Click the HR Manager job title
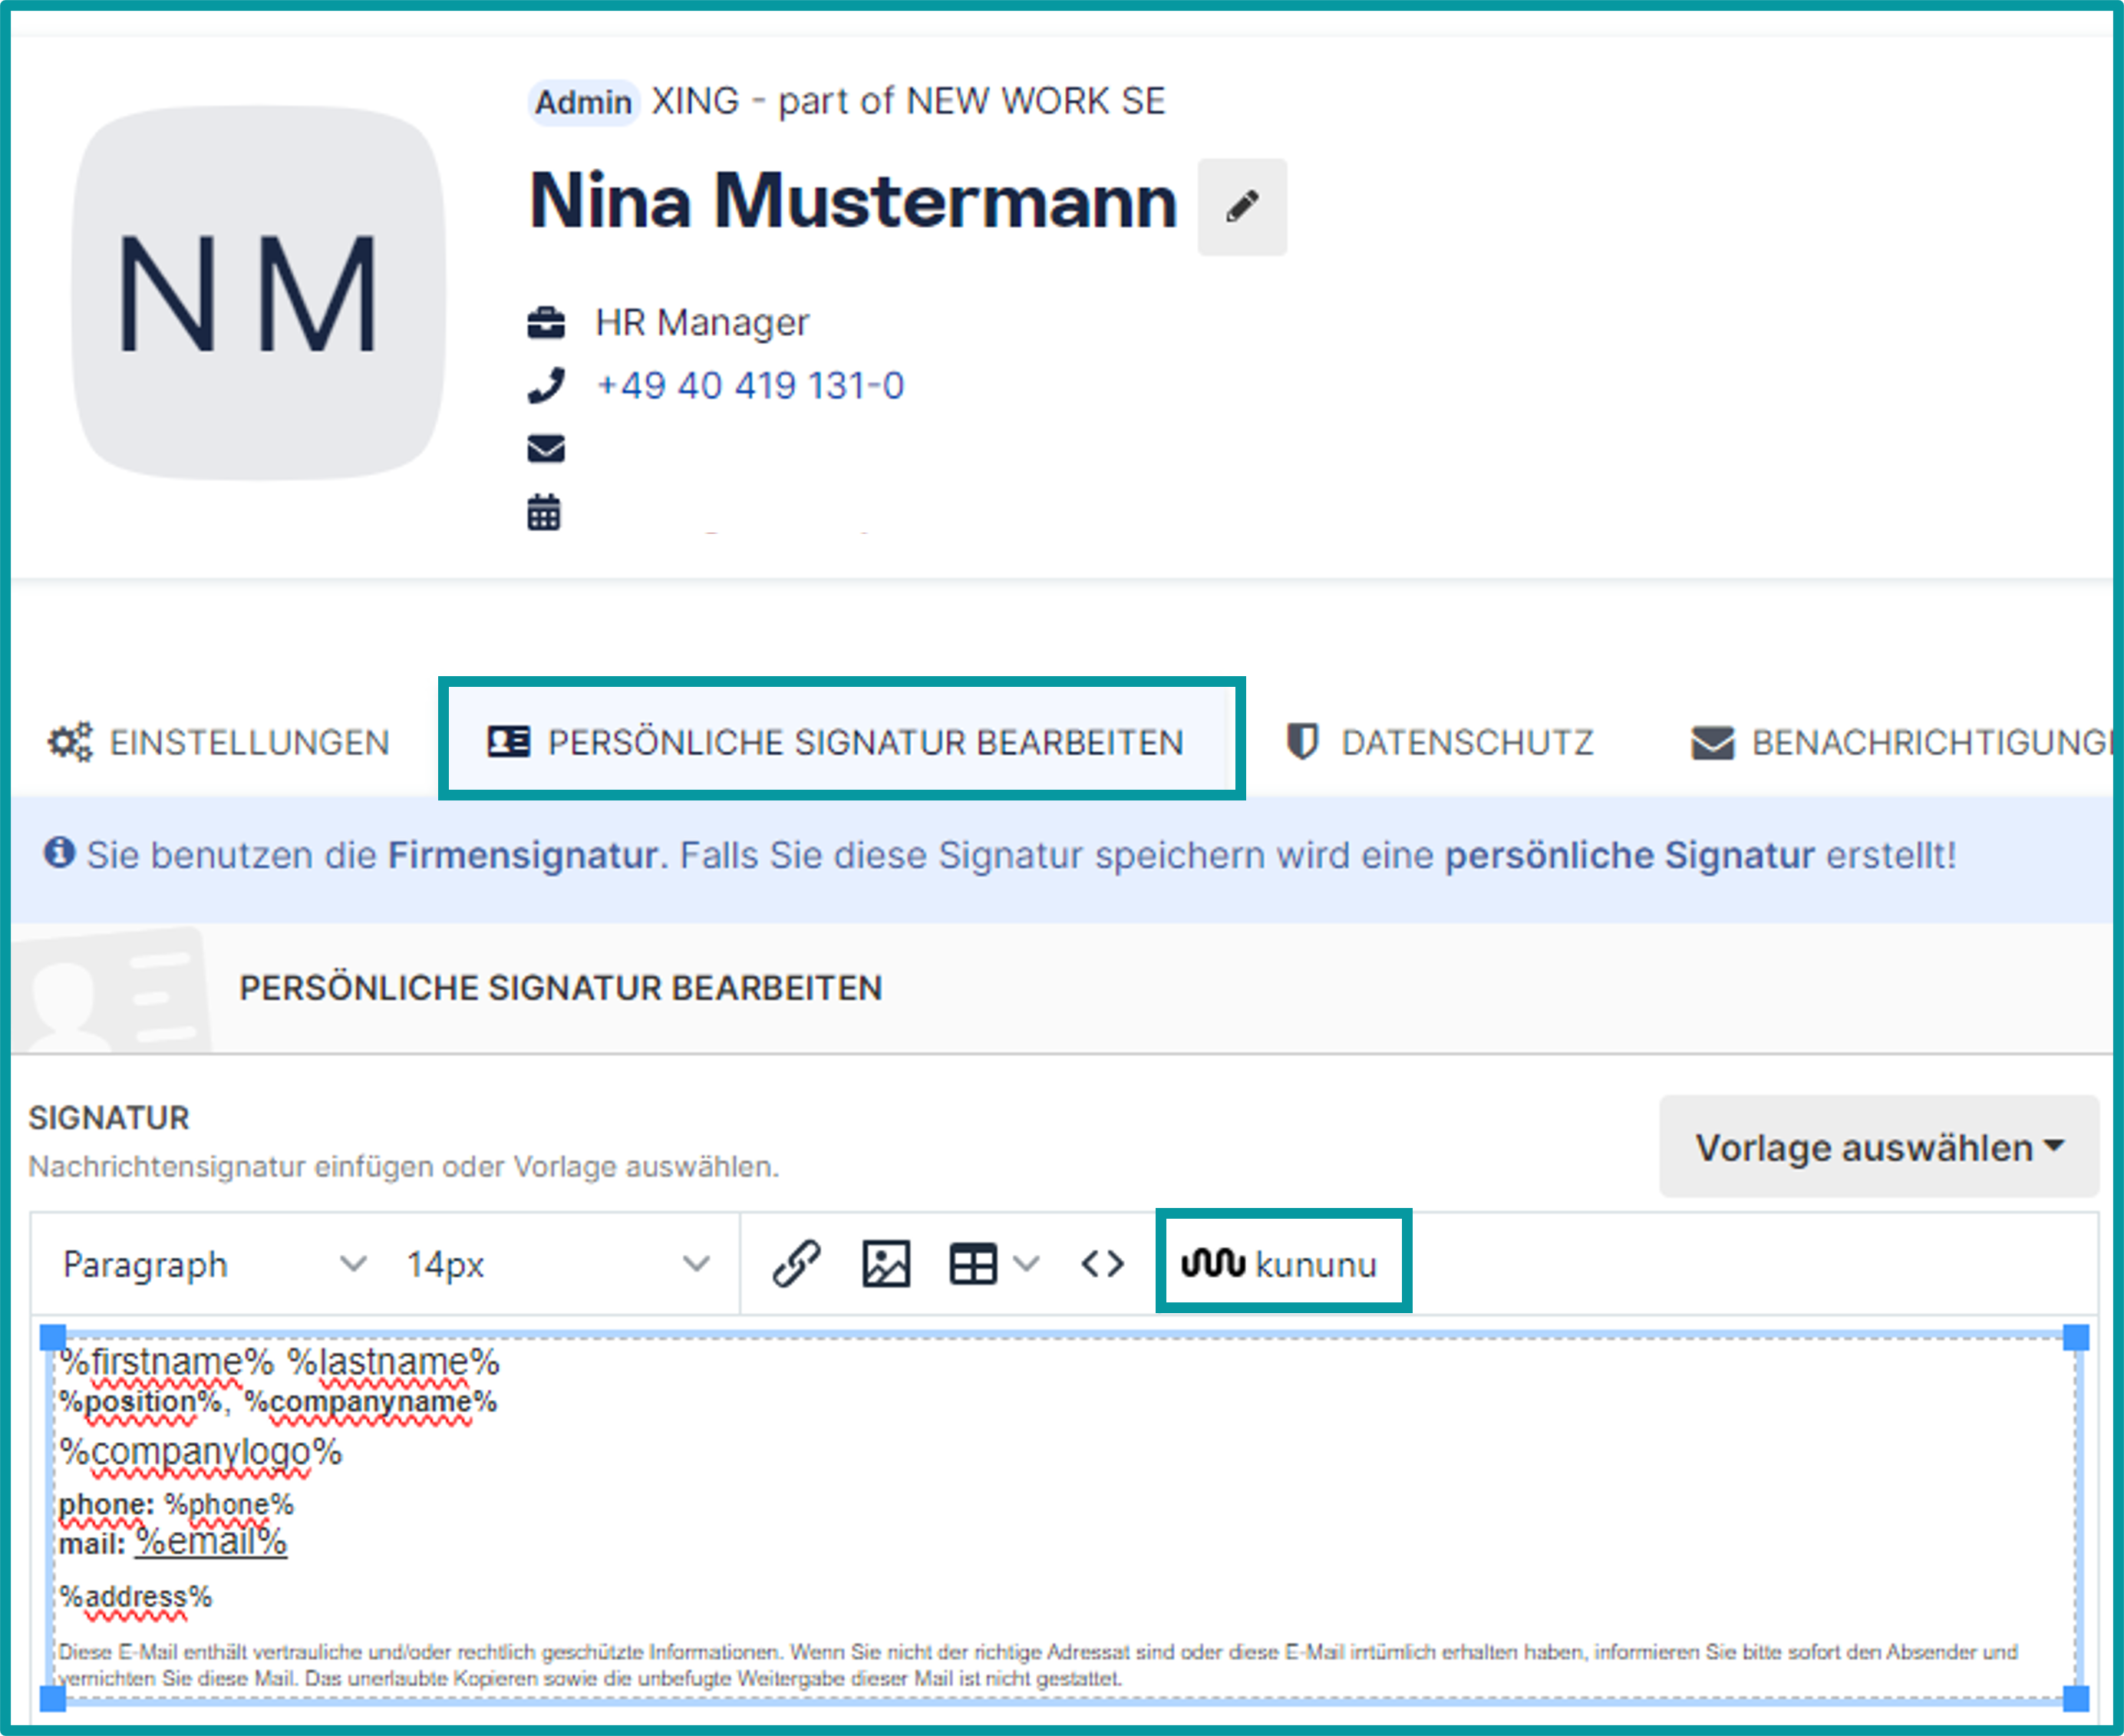Viewport: 2124px width, 1736px height. click(x=701, y=322)
